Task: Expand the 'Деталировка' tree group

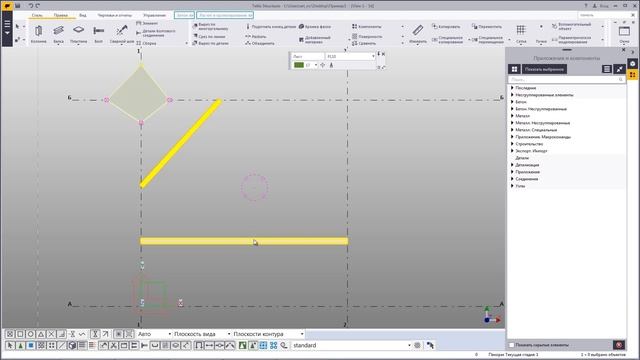Action: [512, 165]
